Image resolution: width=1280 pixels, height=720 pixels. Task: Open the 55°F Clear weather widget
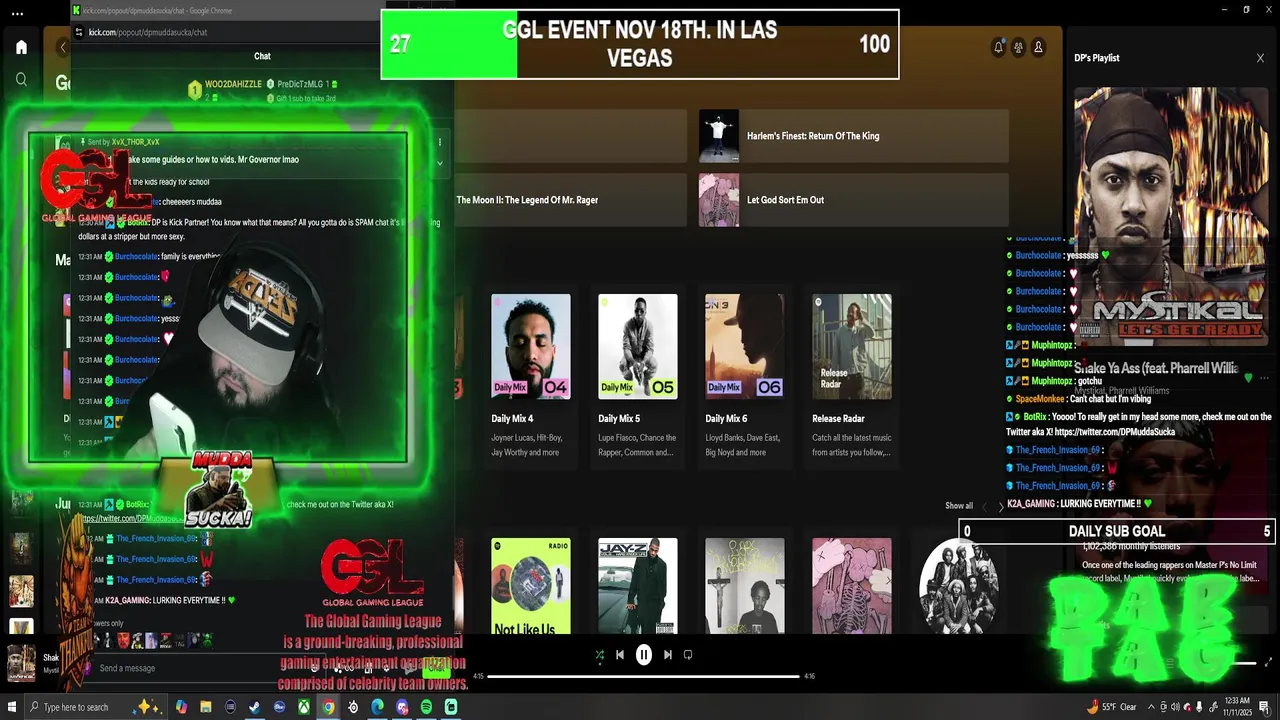pos(1111,707)
